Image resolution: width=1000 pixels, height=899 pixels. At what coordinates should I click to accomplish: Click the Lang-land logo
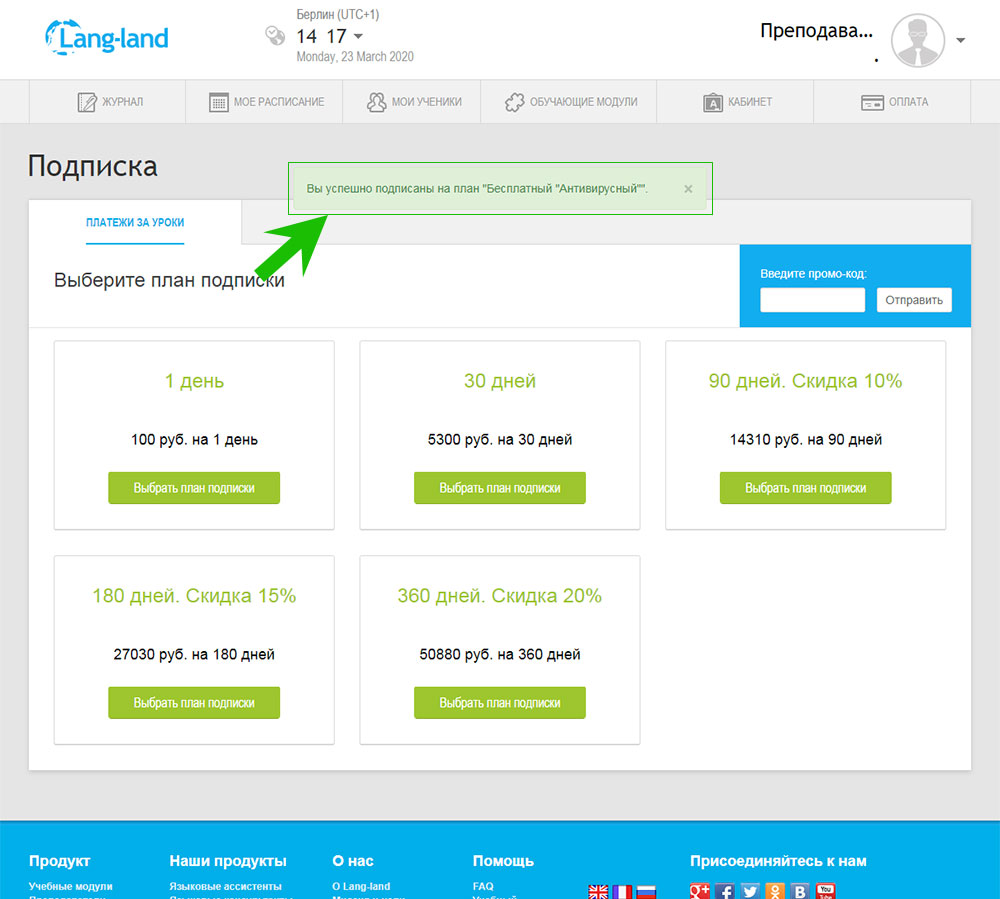[107, 38]
